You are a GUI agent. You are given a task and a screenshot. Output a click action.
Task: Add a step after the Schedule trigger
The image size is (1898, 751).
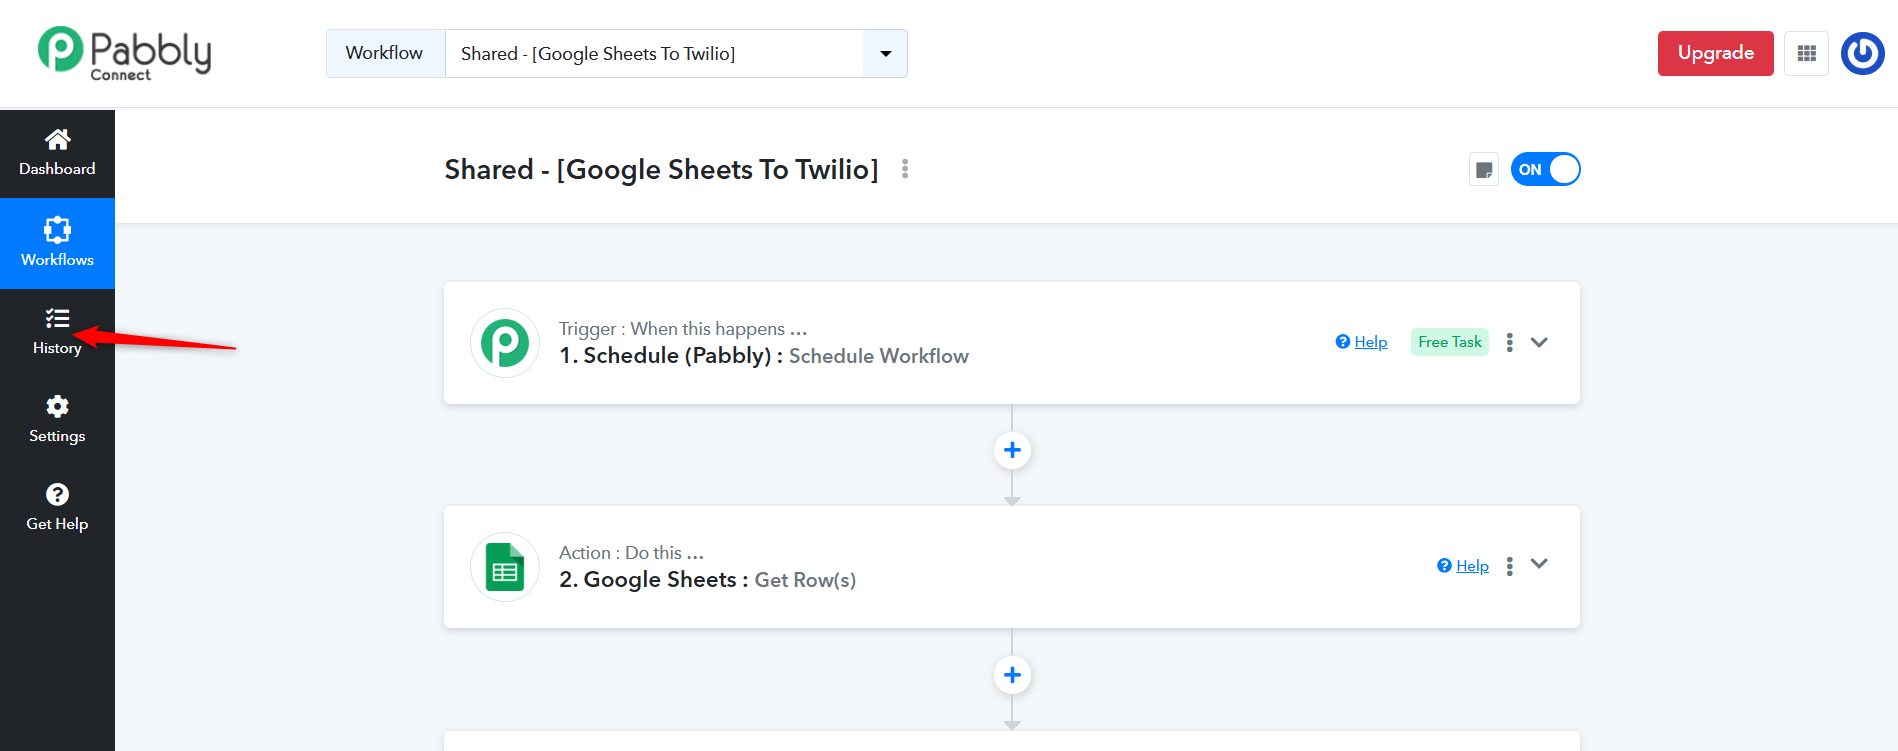1012,450
